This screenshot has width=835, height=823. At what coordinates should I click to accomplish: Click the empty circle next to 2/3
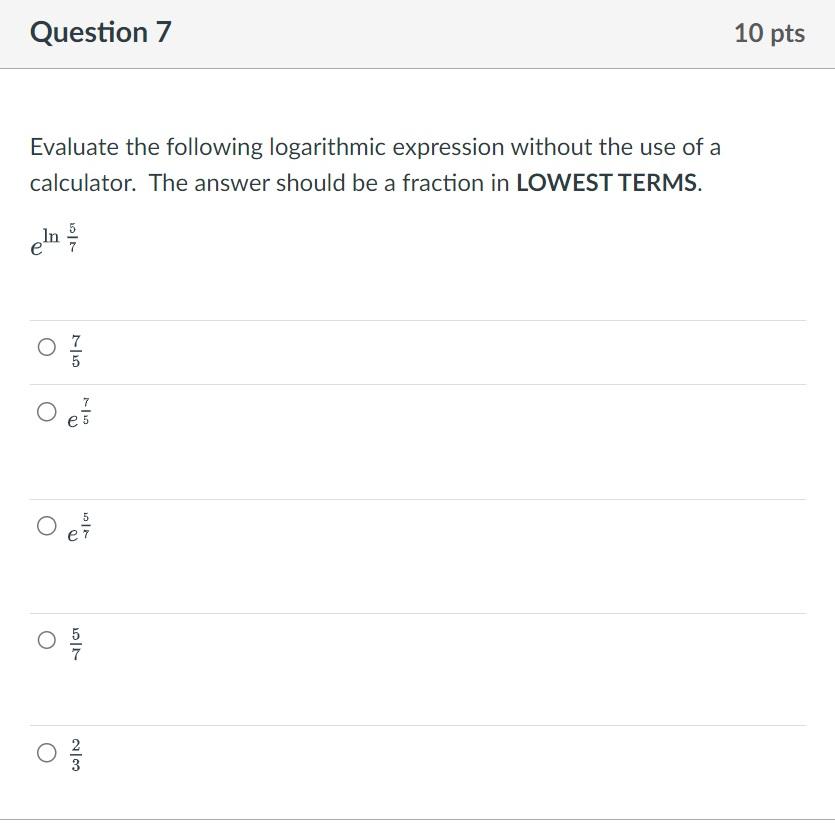click(x=46, y=752)
